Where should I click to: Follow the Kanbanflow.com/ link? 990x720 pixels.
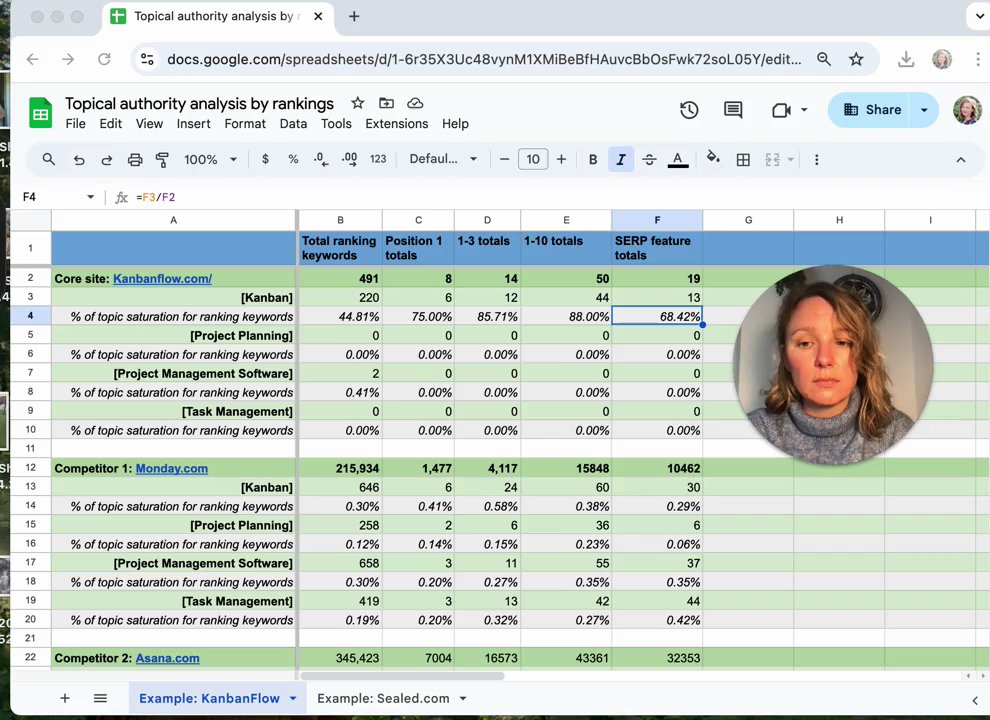click(x=162, y=279)
